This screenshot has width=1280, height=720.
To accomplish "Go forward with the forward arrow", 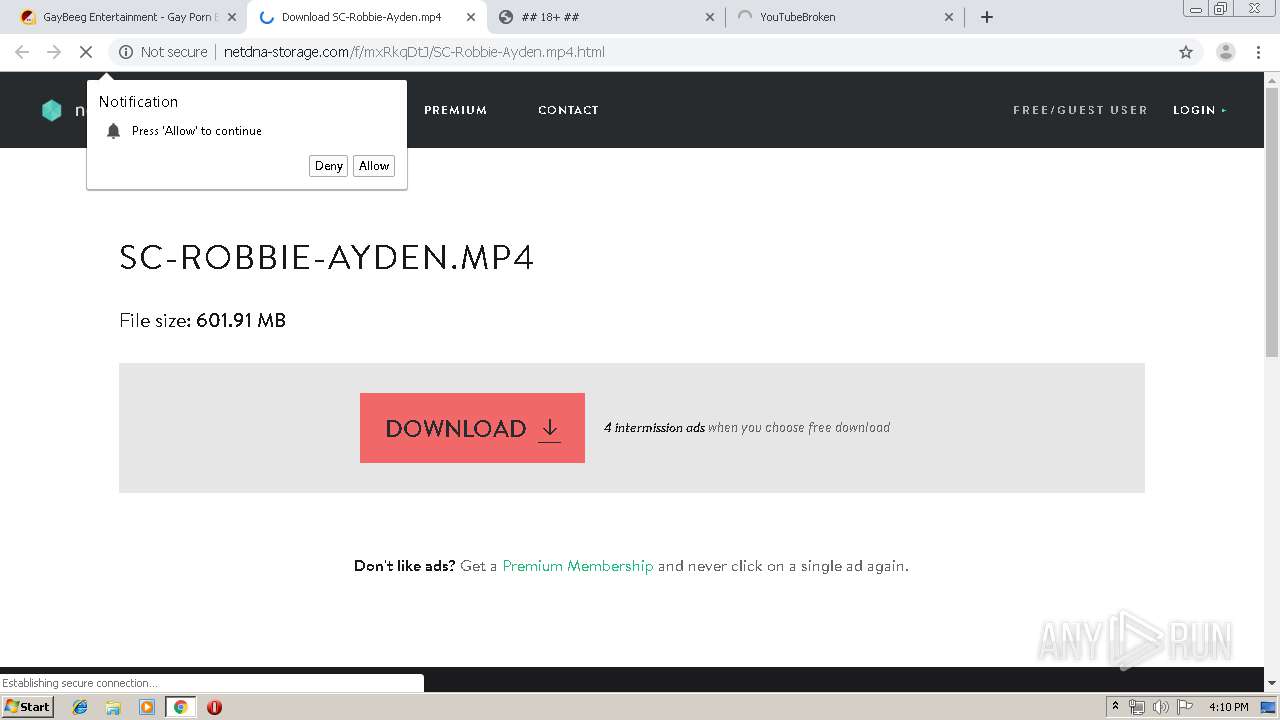I will click(54, 52).
